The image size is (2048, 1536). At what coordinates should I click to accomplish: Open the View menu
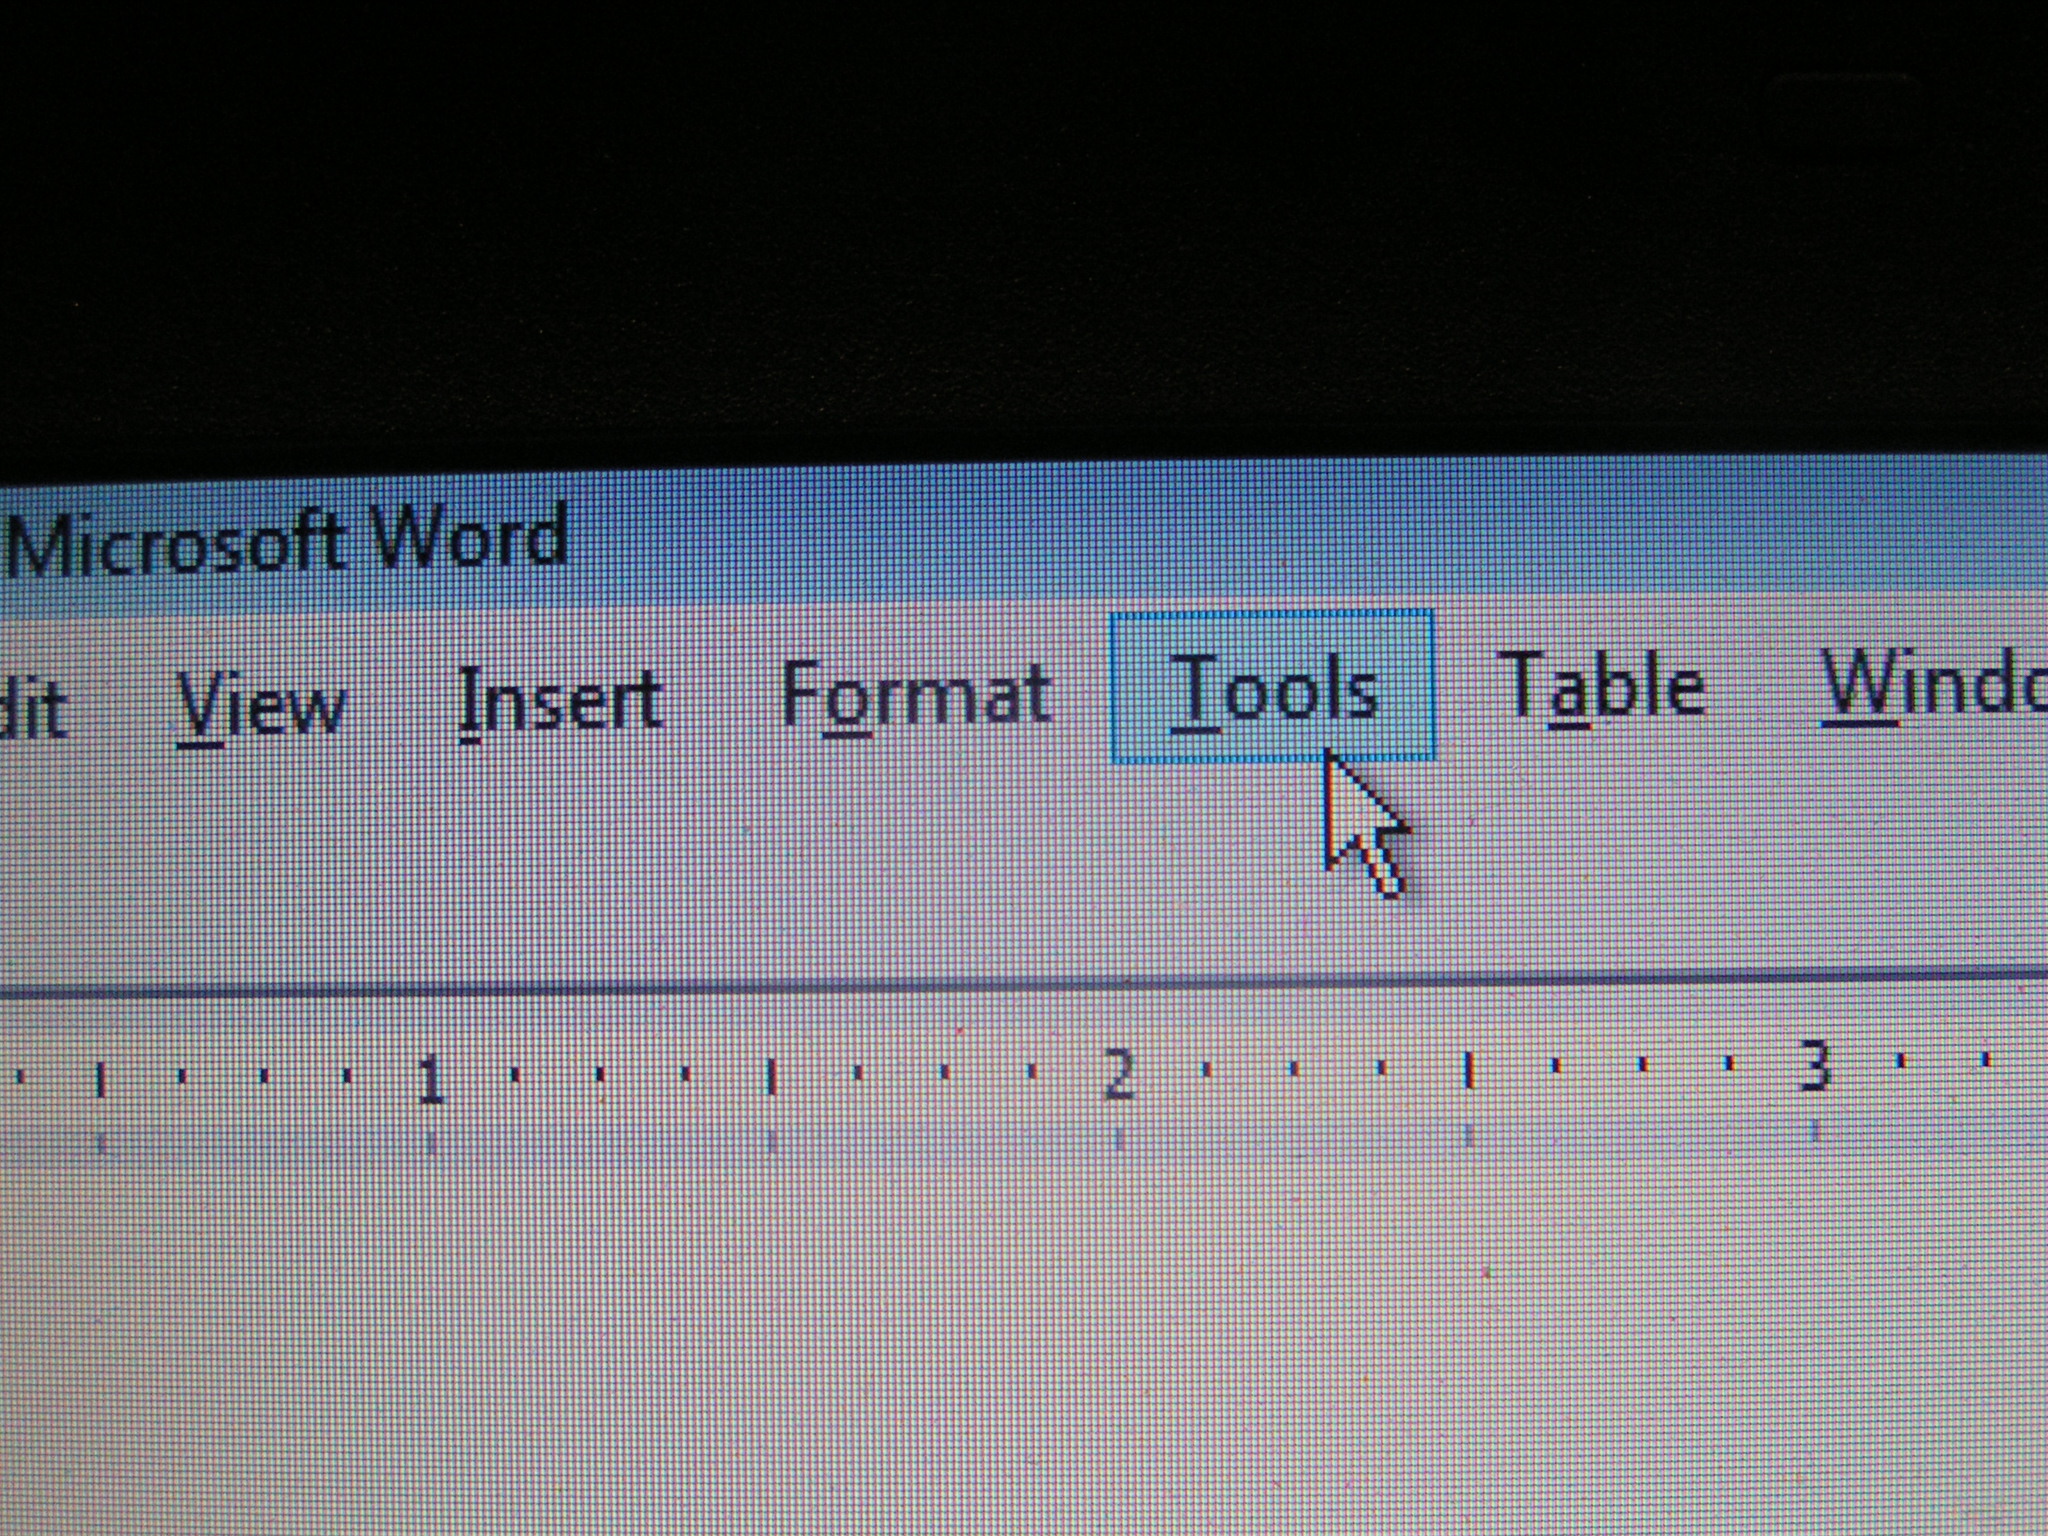click(x=261, y=705)
